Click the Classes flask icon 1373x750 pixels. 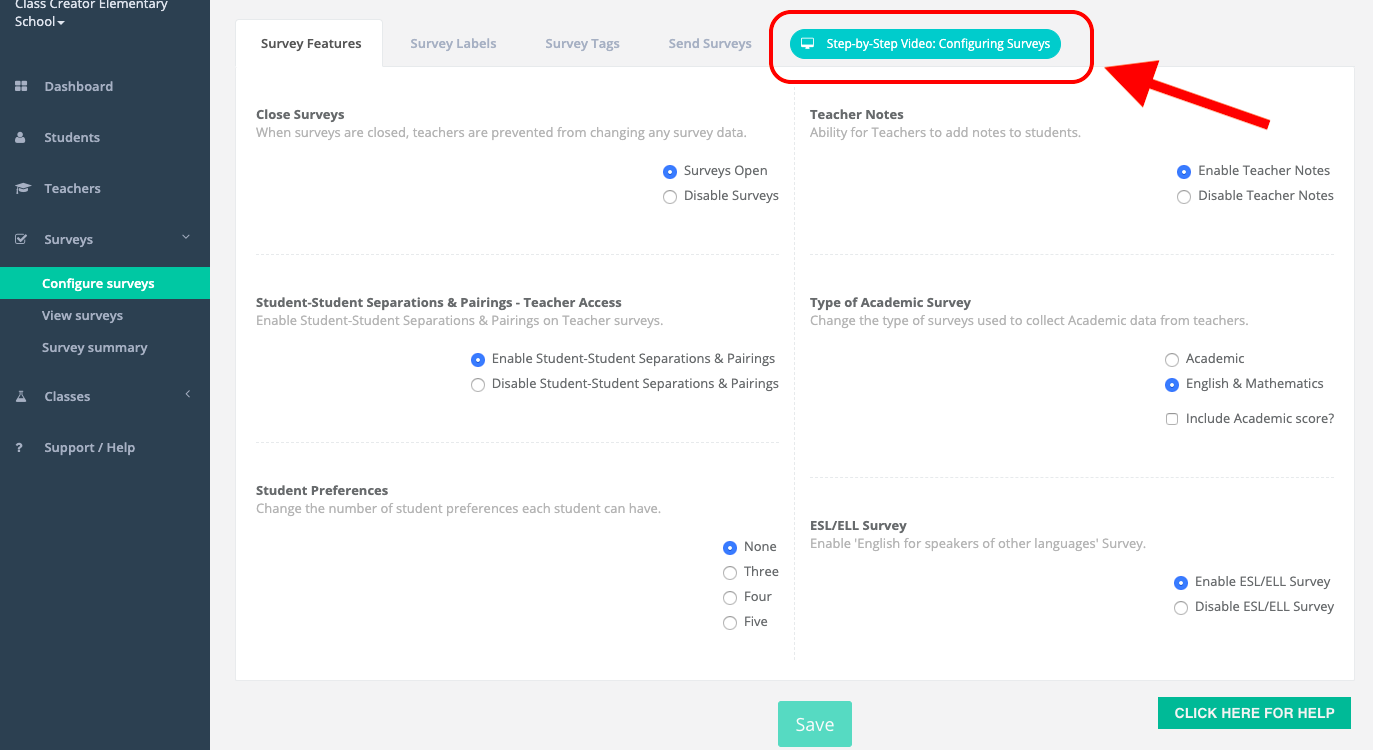coord(21,397)
